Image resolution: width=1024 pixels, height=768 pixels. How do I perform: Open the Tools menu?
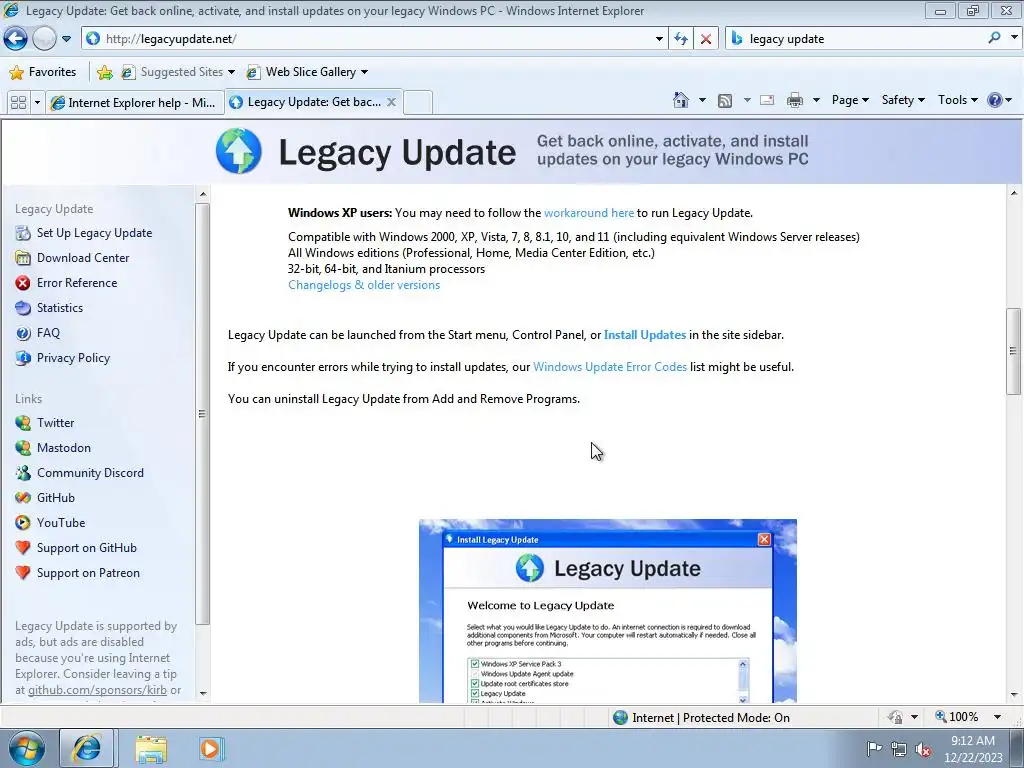pos(958,100)
